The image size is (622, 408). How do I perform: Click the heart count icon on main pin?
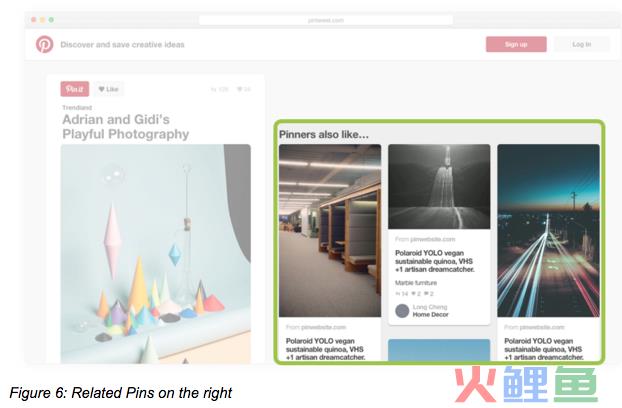pos(239,89)
